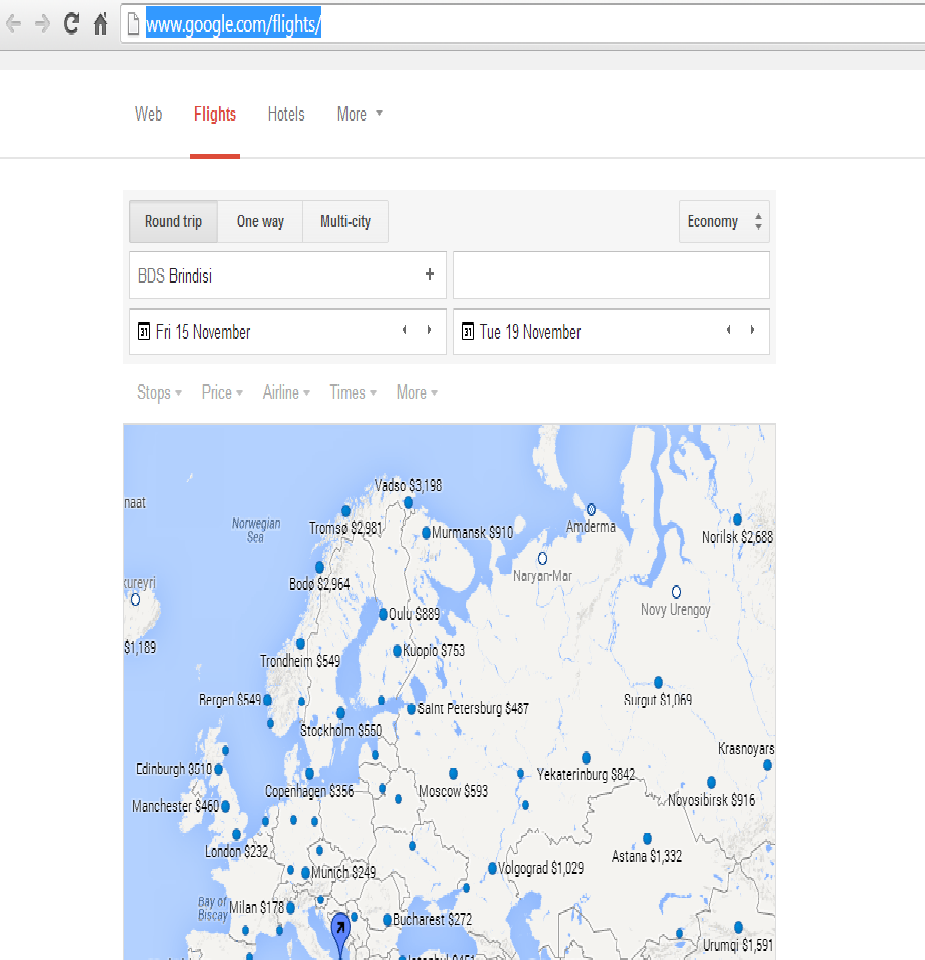Image resolution: width=925 pixels, height=960 pixels.
Task: Click the page icon in the address bar
Action: [x=133, y=24]
